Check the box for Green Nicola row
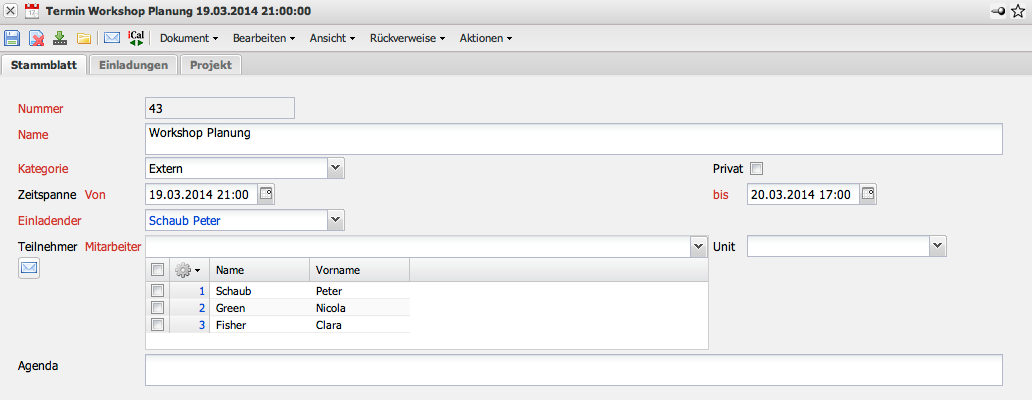 (157, 308)
